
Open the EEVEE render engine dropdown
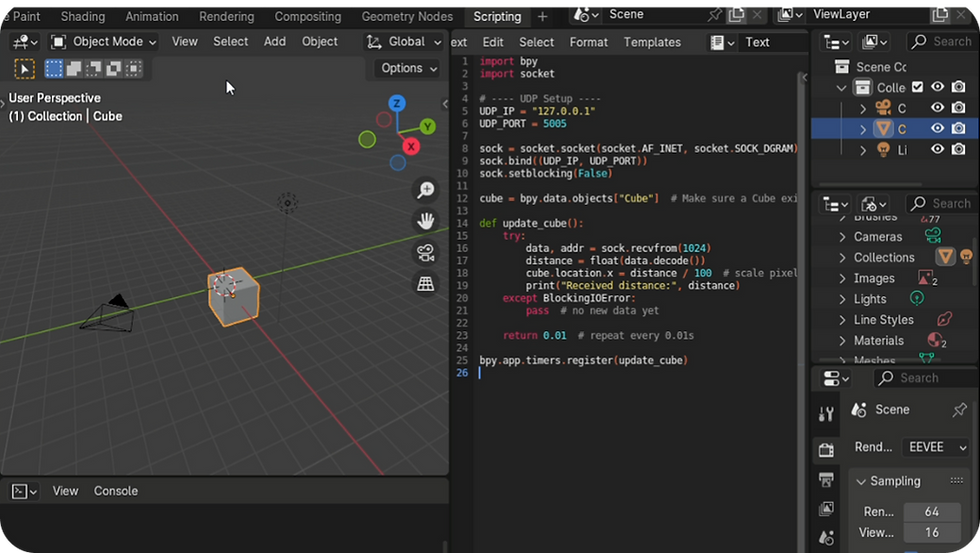click(935, 447)
